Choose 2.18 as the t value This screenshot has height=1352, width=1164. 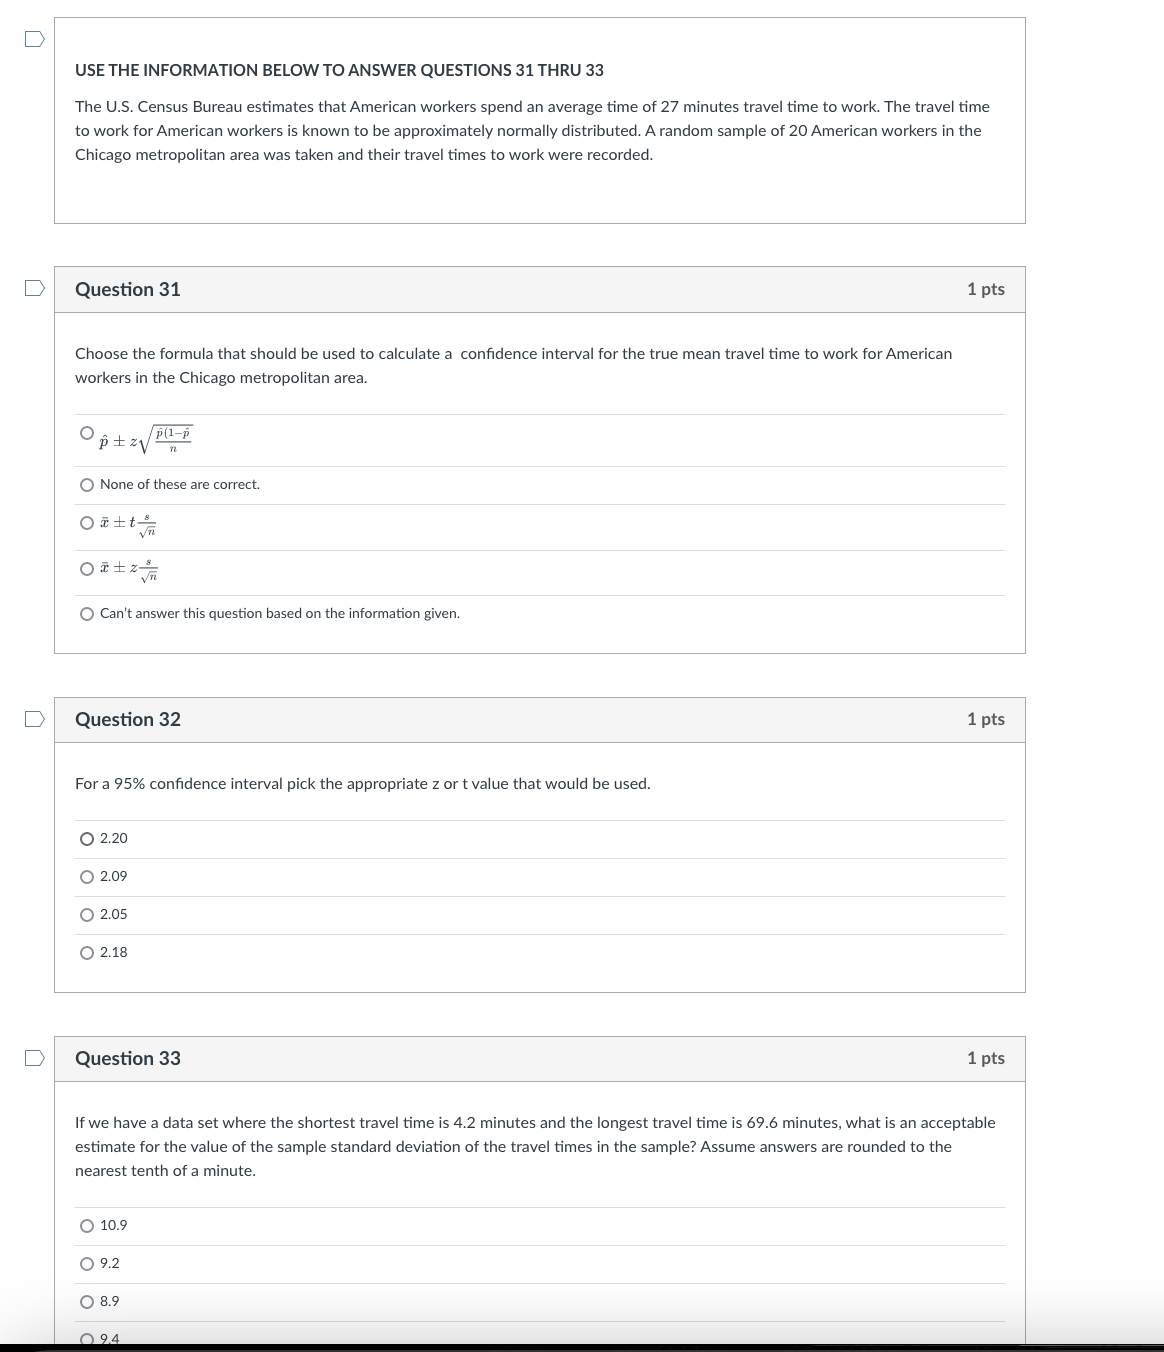point(87,953)
